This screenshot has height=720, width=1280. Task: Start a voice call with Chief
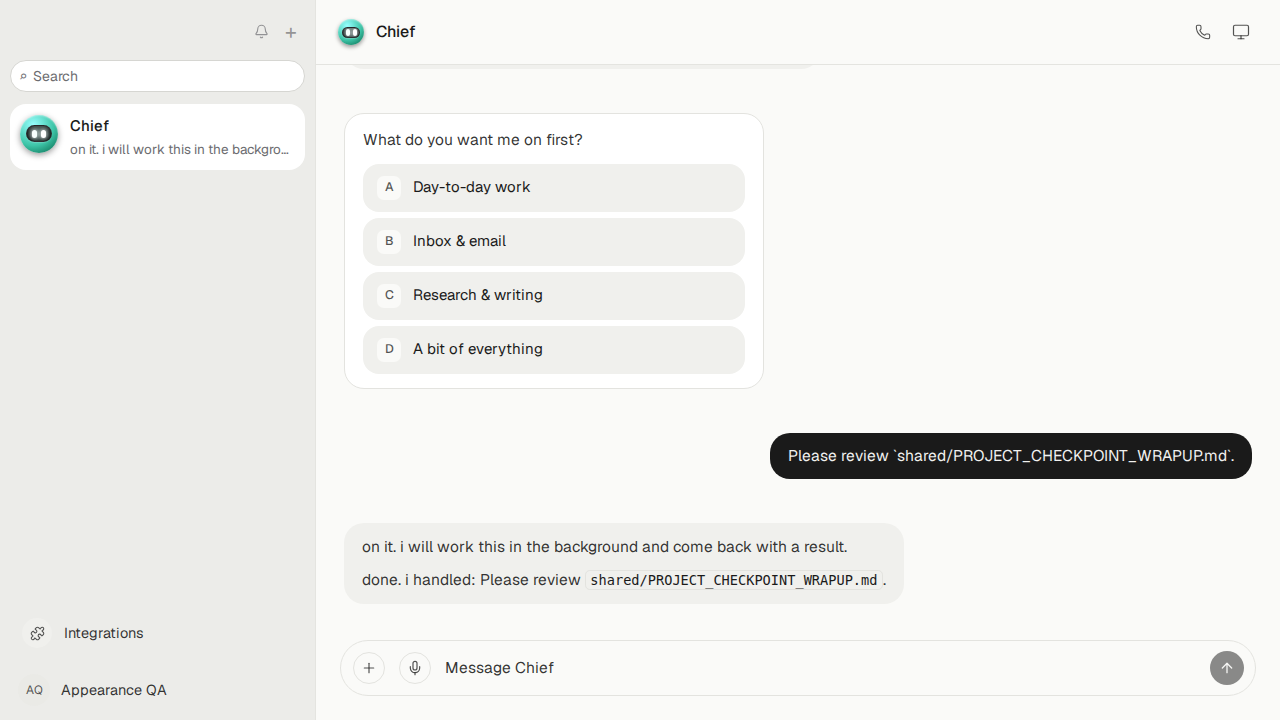1203,32
